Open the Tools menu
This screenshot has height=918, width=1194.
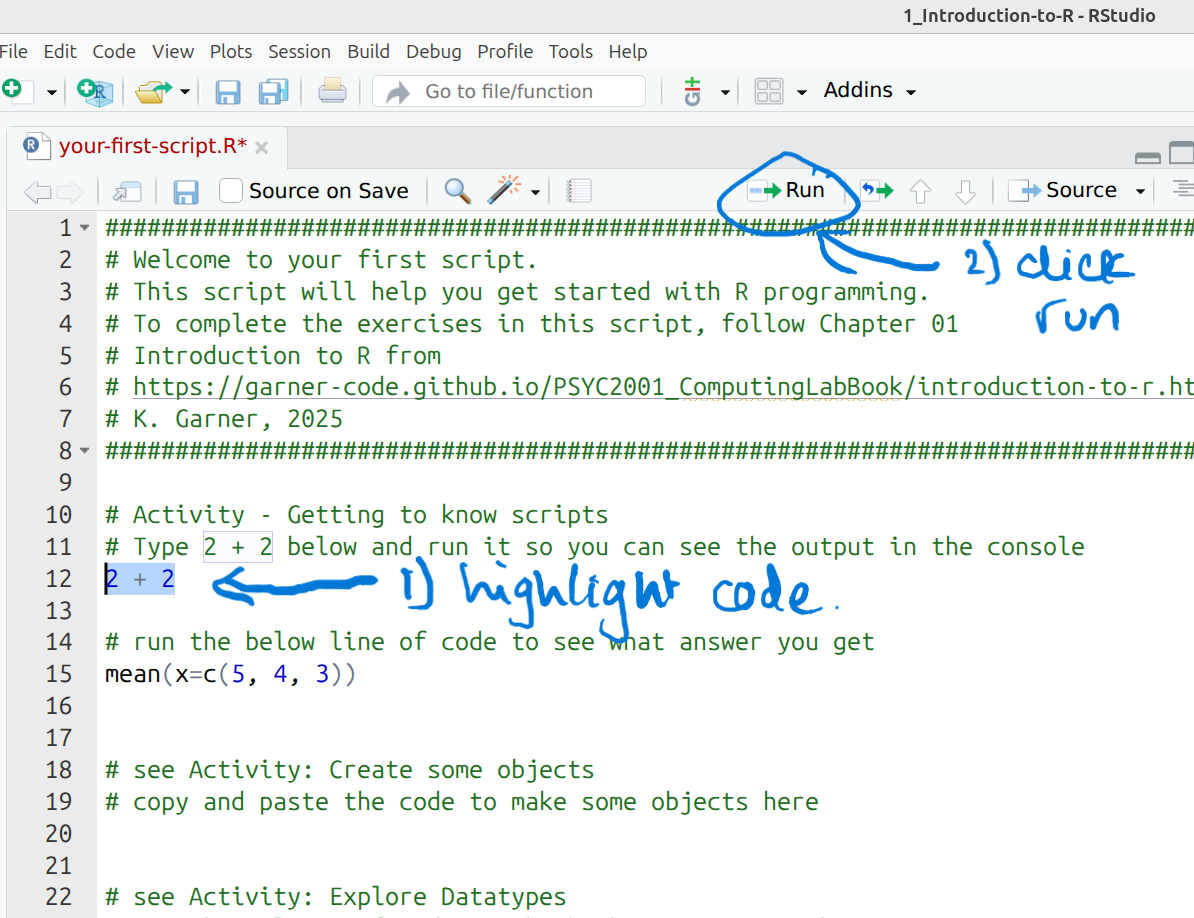tap(570, 51)
